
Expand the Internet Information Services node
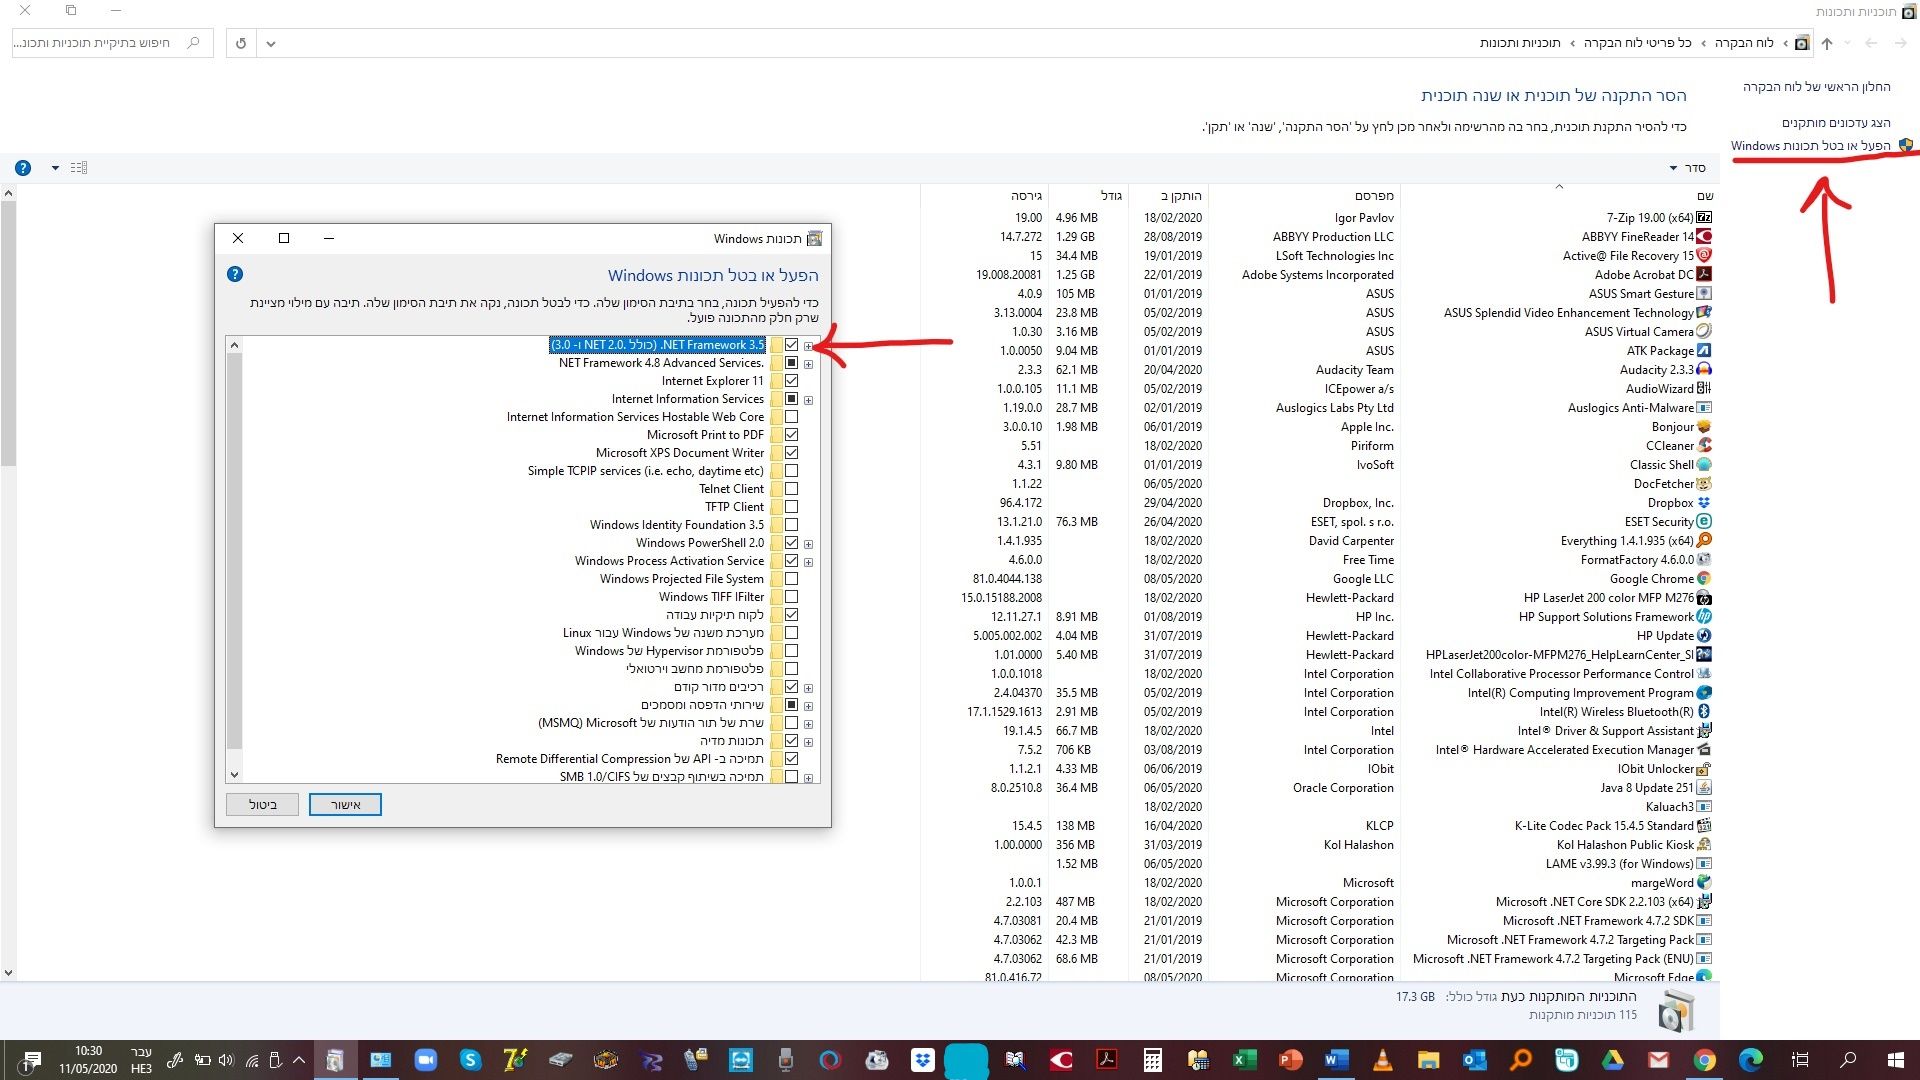[809, 400]
